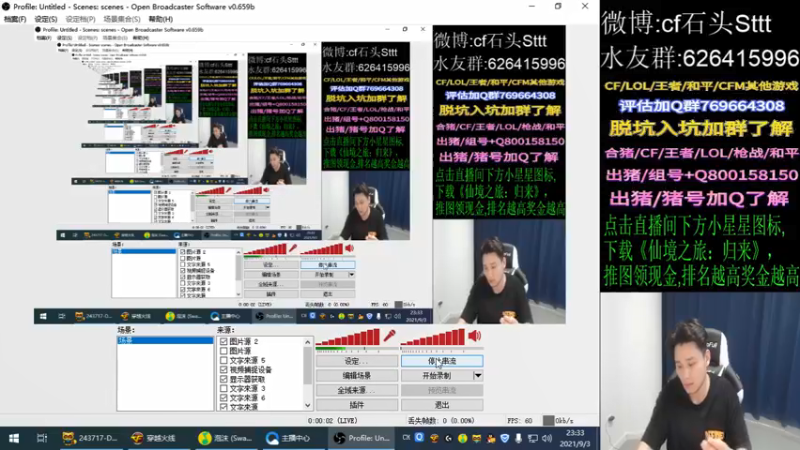Click 开始录制 start recording button

click(437, 376)
